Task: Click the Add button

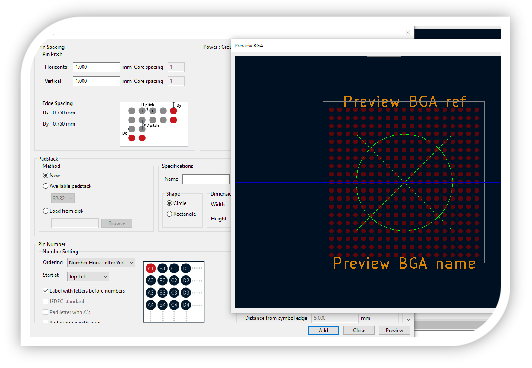Action: [323, 330]
